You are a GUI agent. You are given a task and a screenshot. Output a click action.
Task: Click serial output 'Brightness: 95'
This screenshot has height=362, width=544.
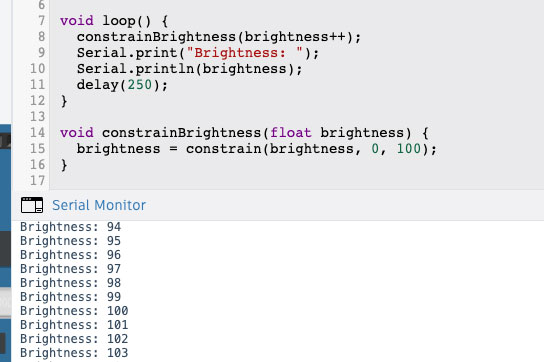click(x=70, y=241)
